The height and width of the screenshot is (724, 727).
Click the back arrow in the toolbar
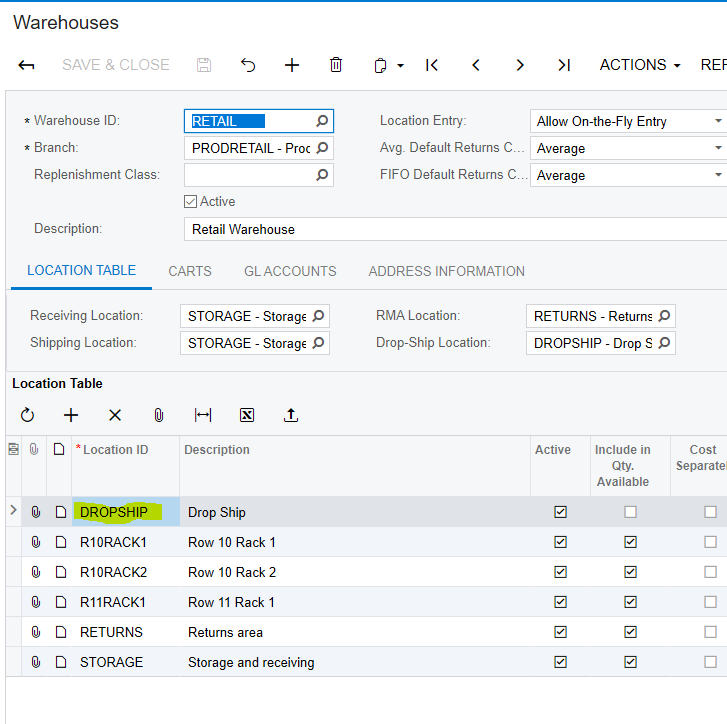[x=27, y=65]
